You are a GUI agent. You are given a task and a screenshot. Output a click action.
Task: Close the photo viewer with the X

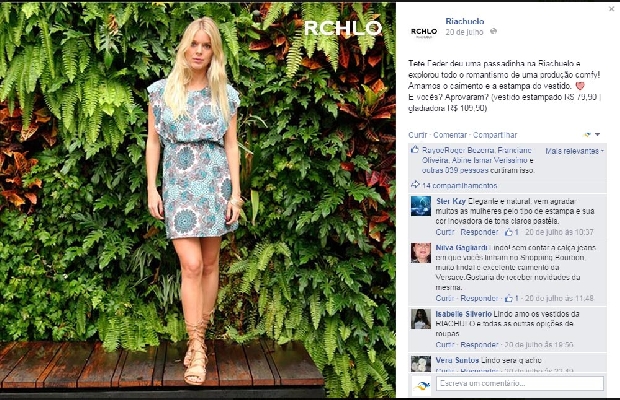click(611, 9)
